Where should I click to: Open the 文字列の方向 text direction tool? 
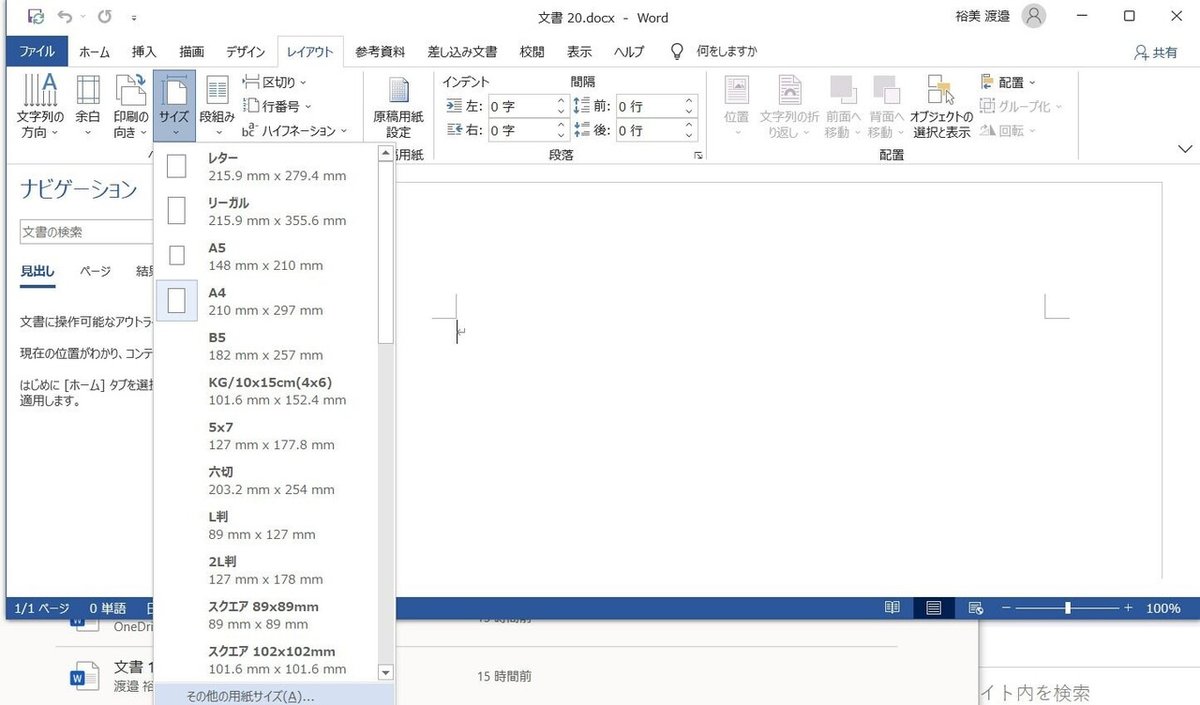tap(40, 106)
